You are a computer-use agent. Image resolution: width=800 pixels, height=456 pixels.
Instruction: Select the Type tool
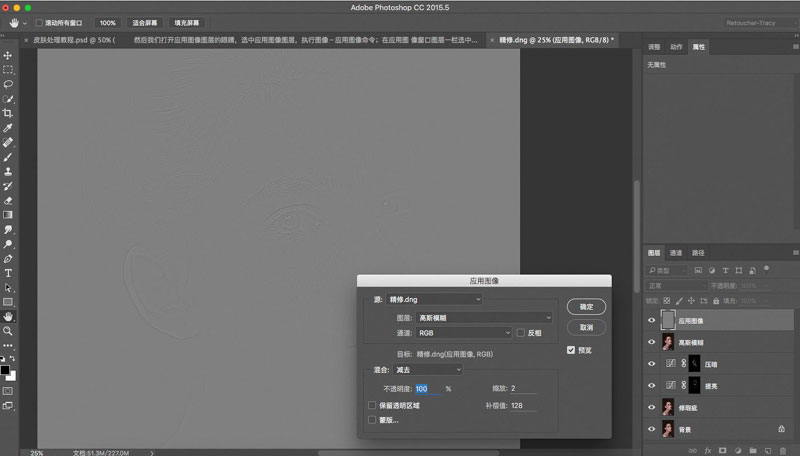[x=8, y=273]
